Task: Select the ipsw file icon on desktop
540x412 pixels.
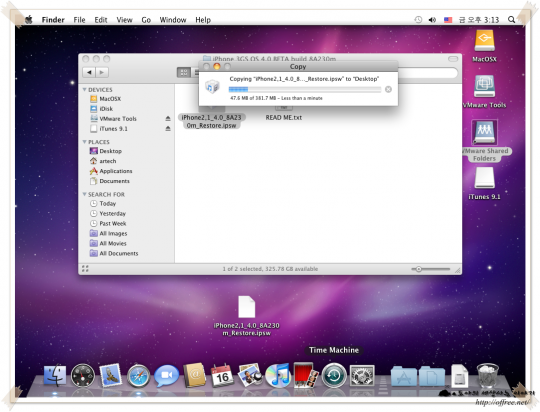Action: 247,307
